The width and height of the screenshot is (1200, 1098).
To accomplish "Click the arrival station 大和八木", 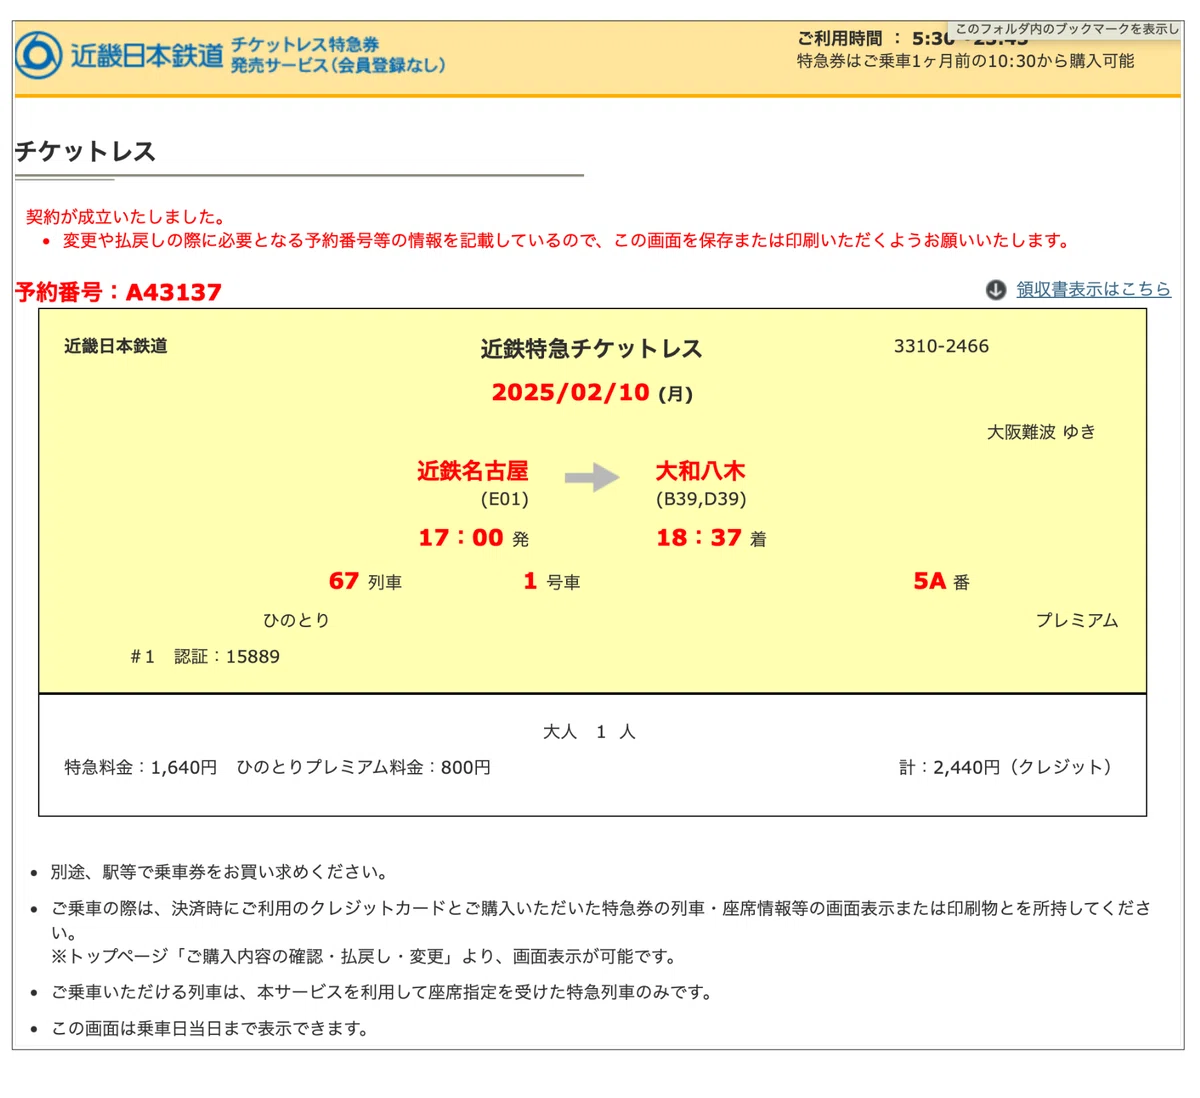I will tap(700, 471).
